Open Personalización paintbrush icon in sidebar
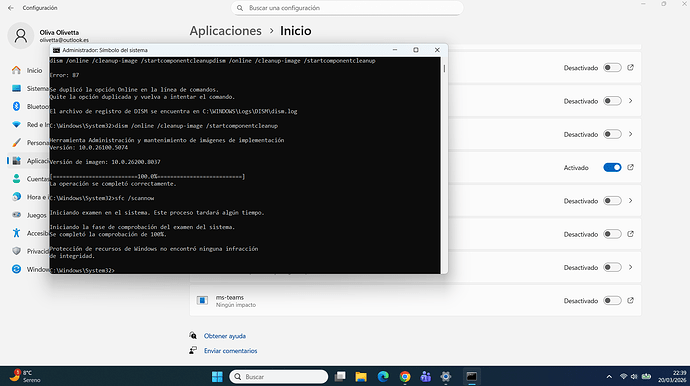Screen dimensions: 690x386 (x=16, y=143)
